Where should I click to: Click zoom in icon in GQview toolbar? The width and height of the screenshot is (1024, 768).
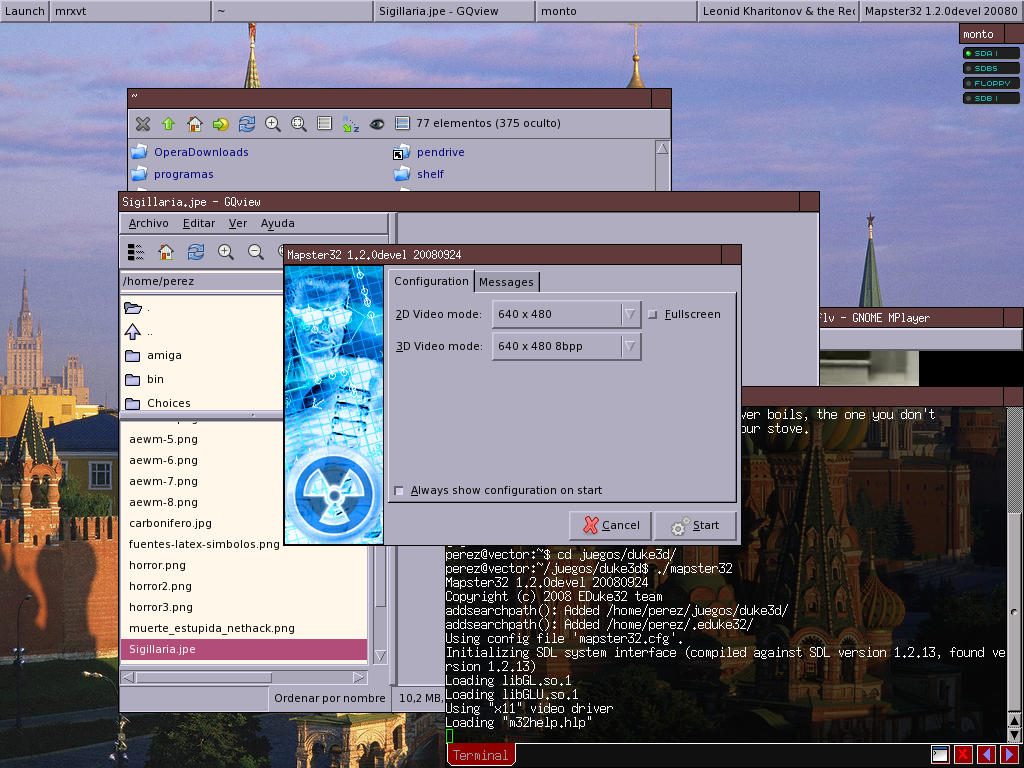click(x=226, y=252)
